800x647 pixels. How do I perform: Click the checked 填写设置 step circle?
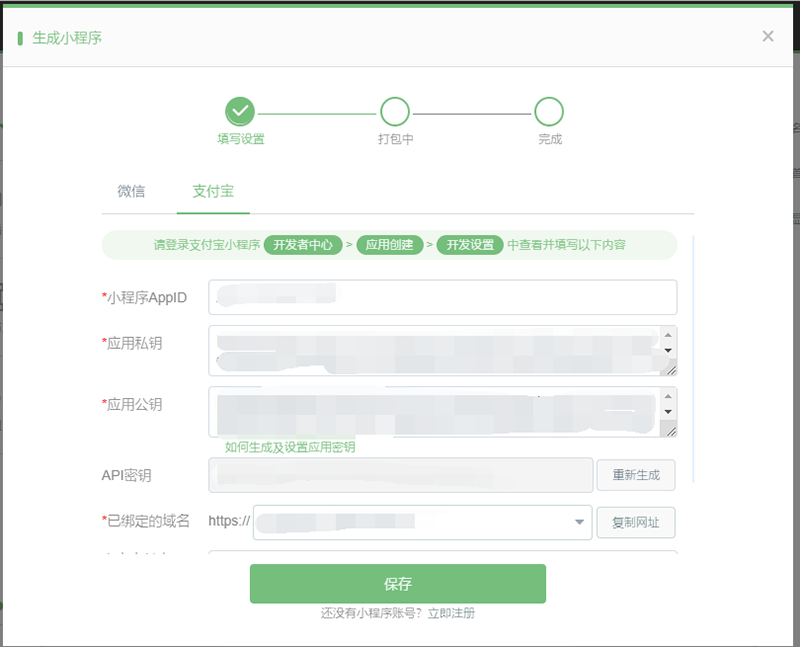240,111
